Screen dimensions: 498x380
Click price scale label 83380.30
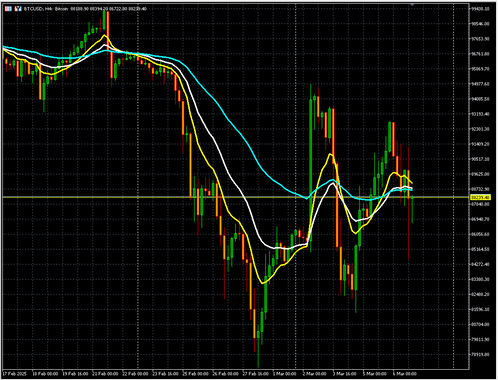[480, 279]
